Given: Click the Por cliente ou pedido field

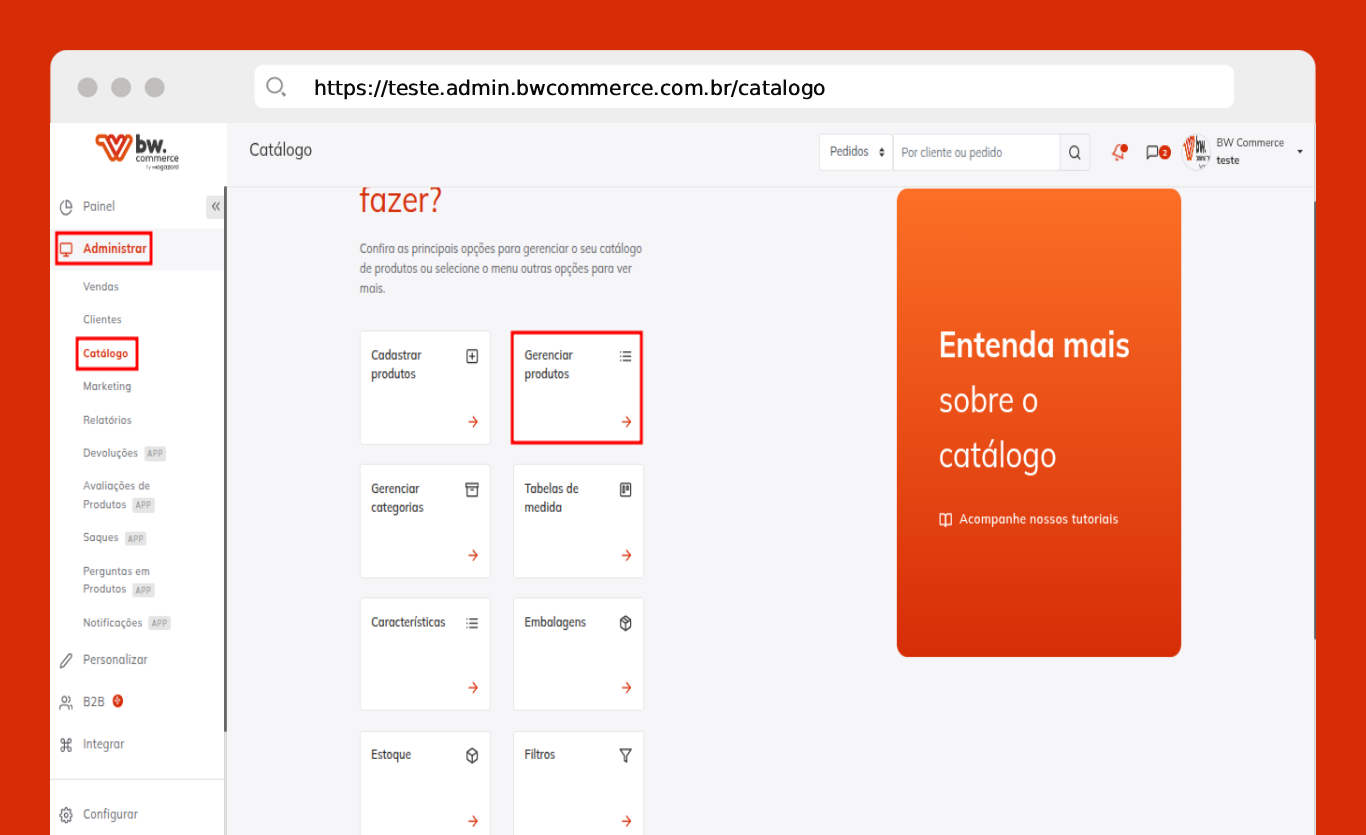Looking at the screenshot, I should pyautogui.click(x=975, y=152).
